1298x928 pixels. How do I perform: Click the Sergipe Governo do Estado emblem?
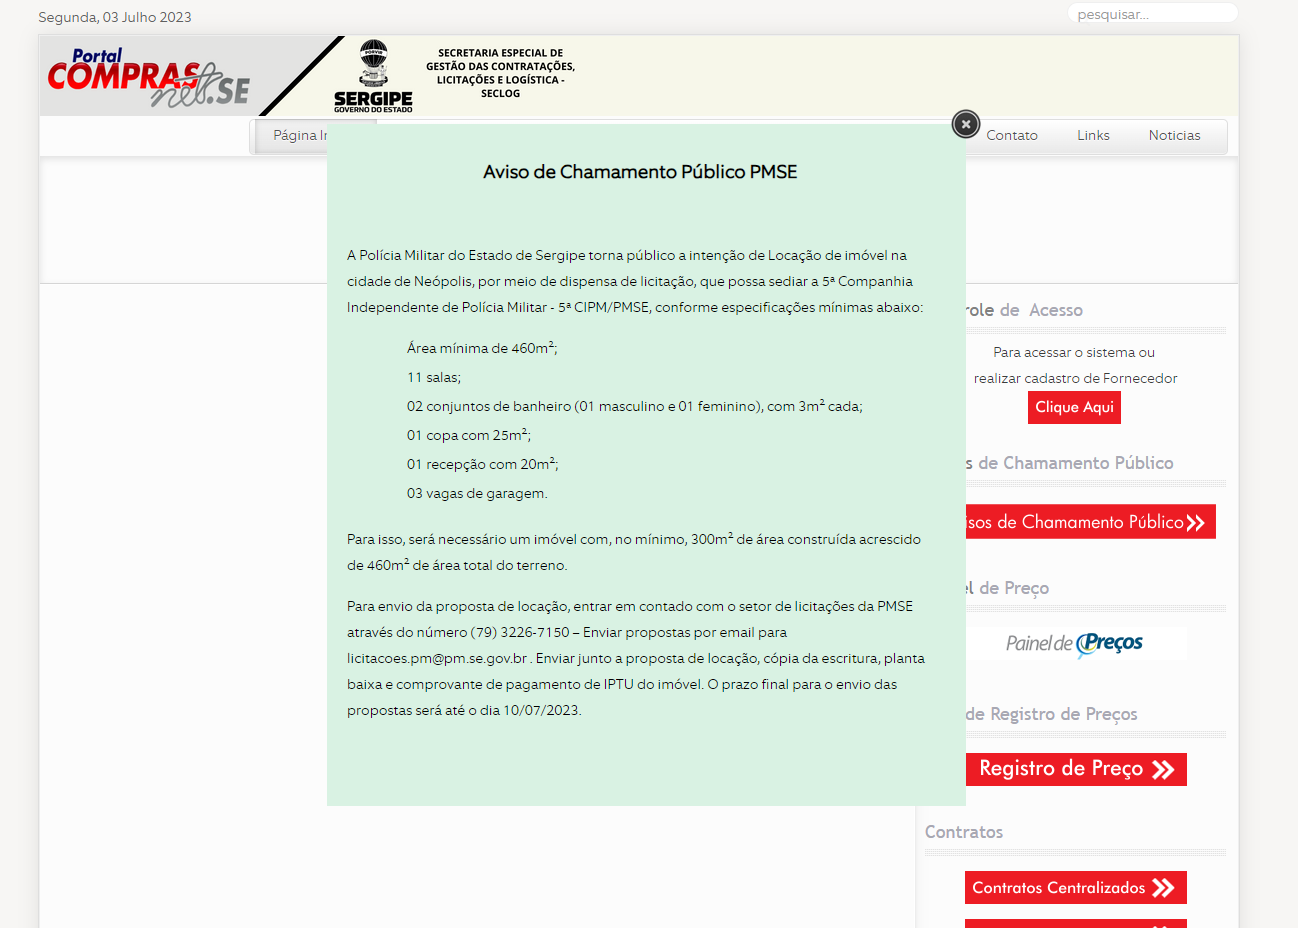coord(373,77)
